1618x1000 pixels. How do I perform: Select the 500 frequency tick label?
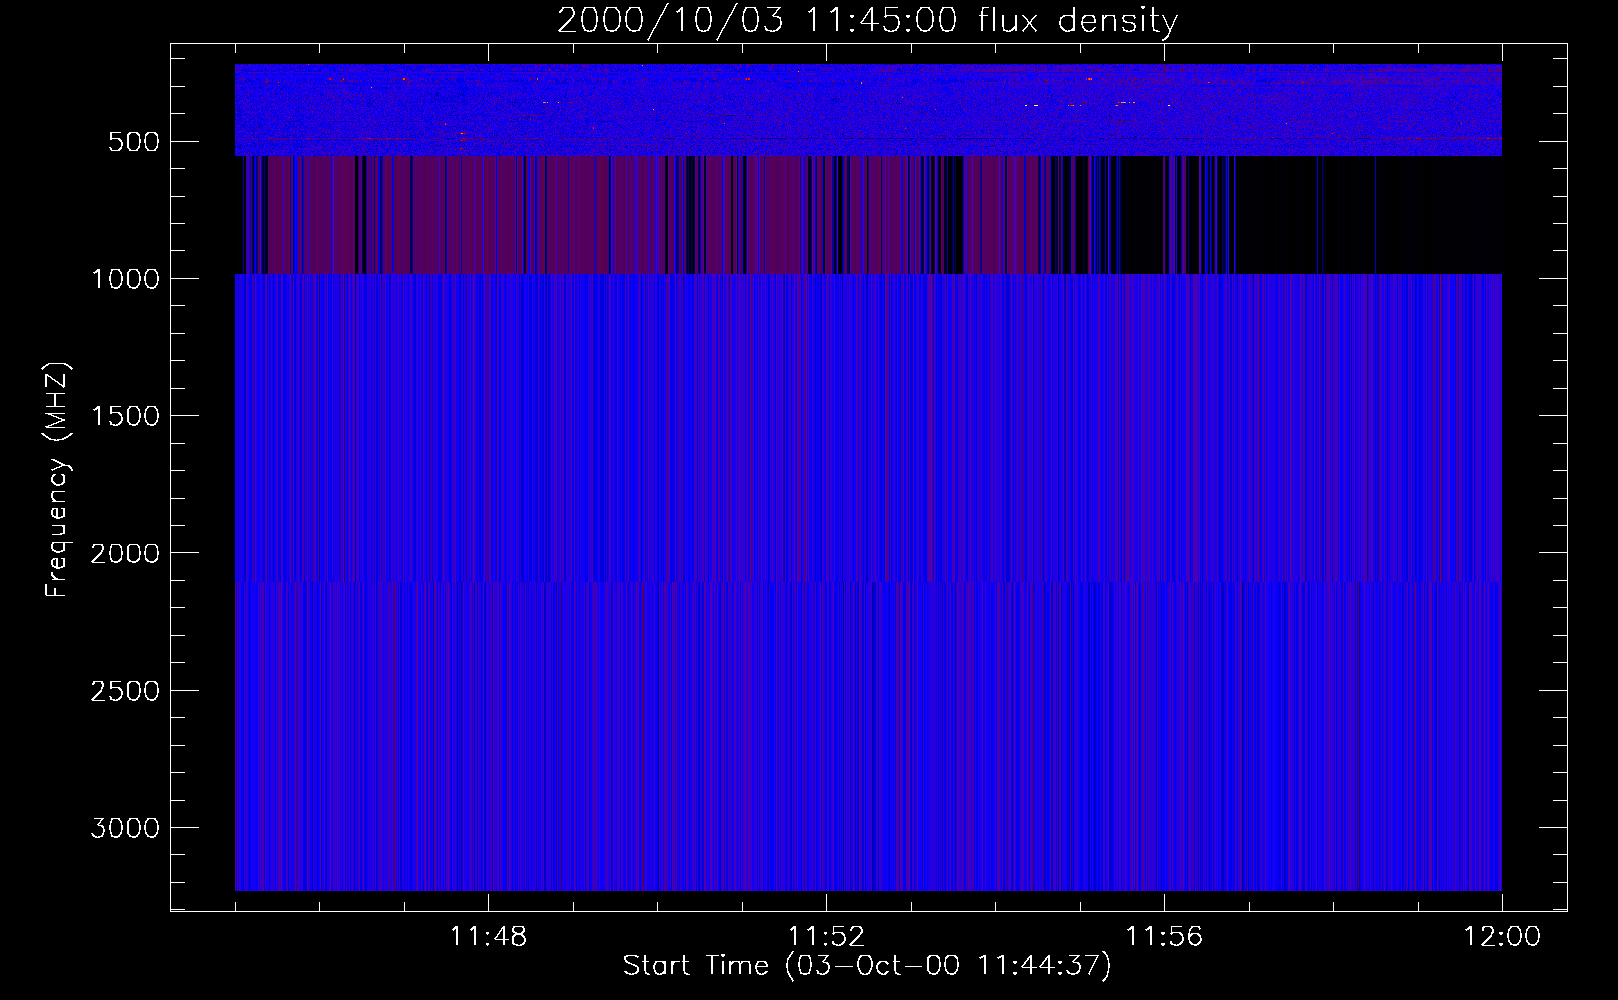(x=134, y=142)
